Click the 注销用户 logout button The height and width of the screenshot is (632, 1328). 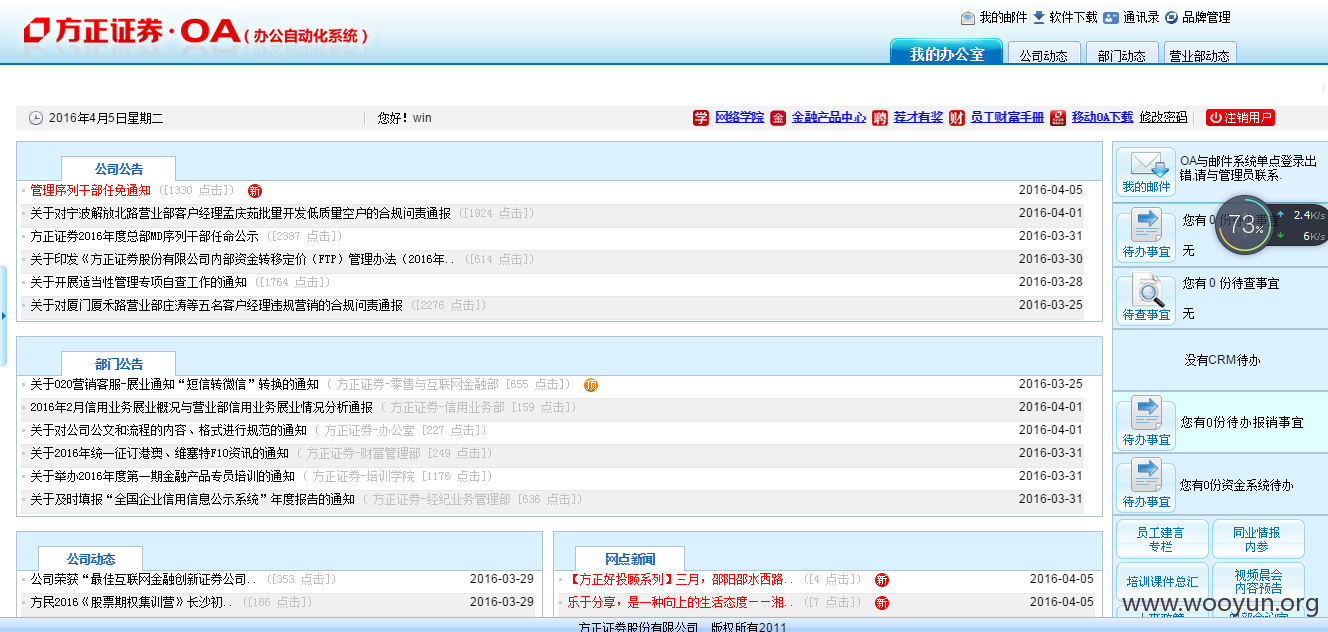click(1240, 117)
